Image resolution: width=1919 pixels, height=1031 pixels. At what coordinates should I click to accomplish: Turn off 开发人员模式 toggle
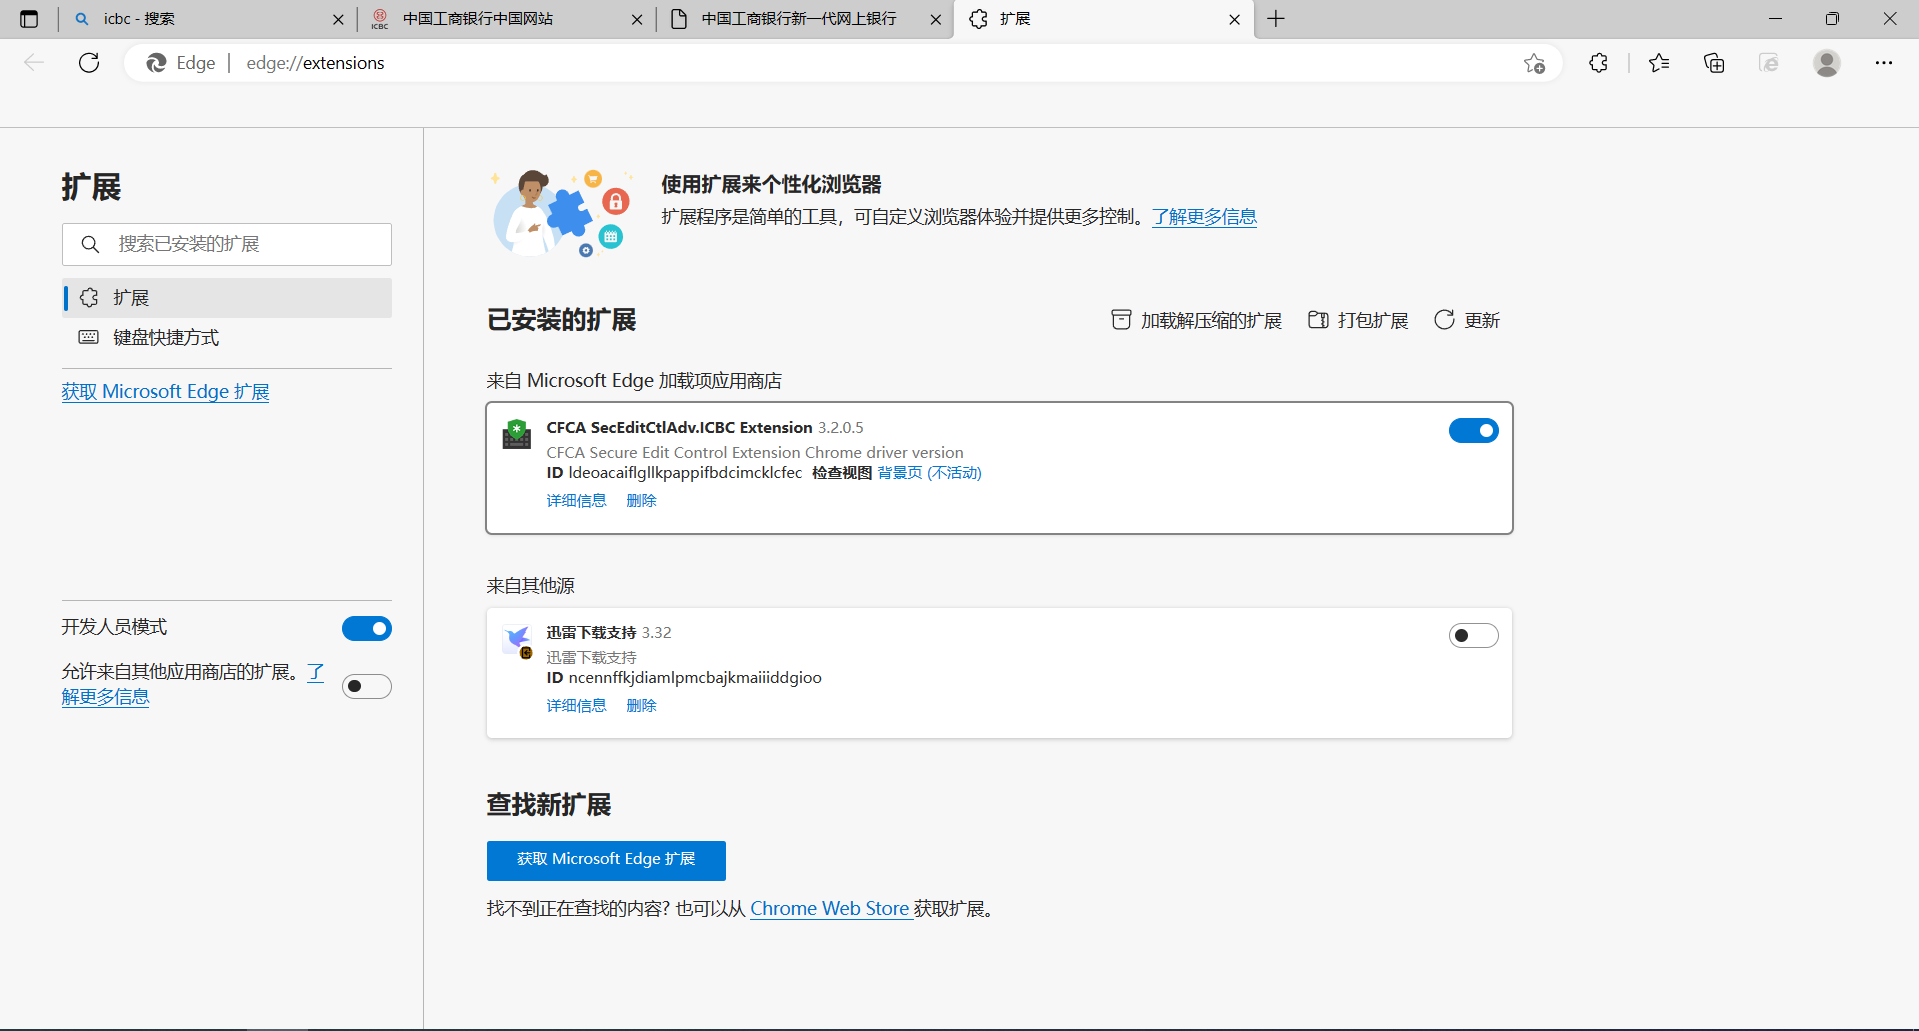click(367, 629)
